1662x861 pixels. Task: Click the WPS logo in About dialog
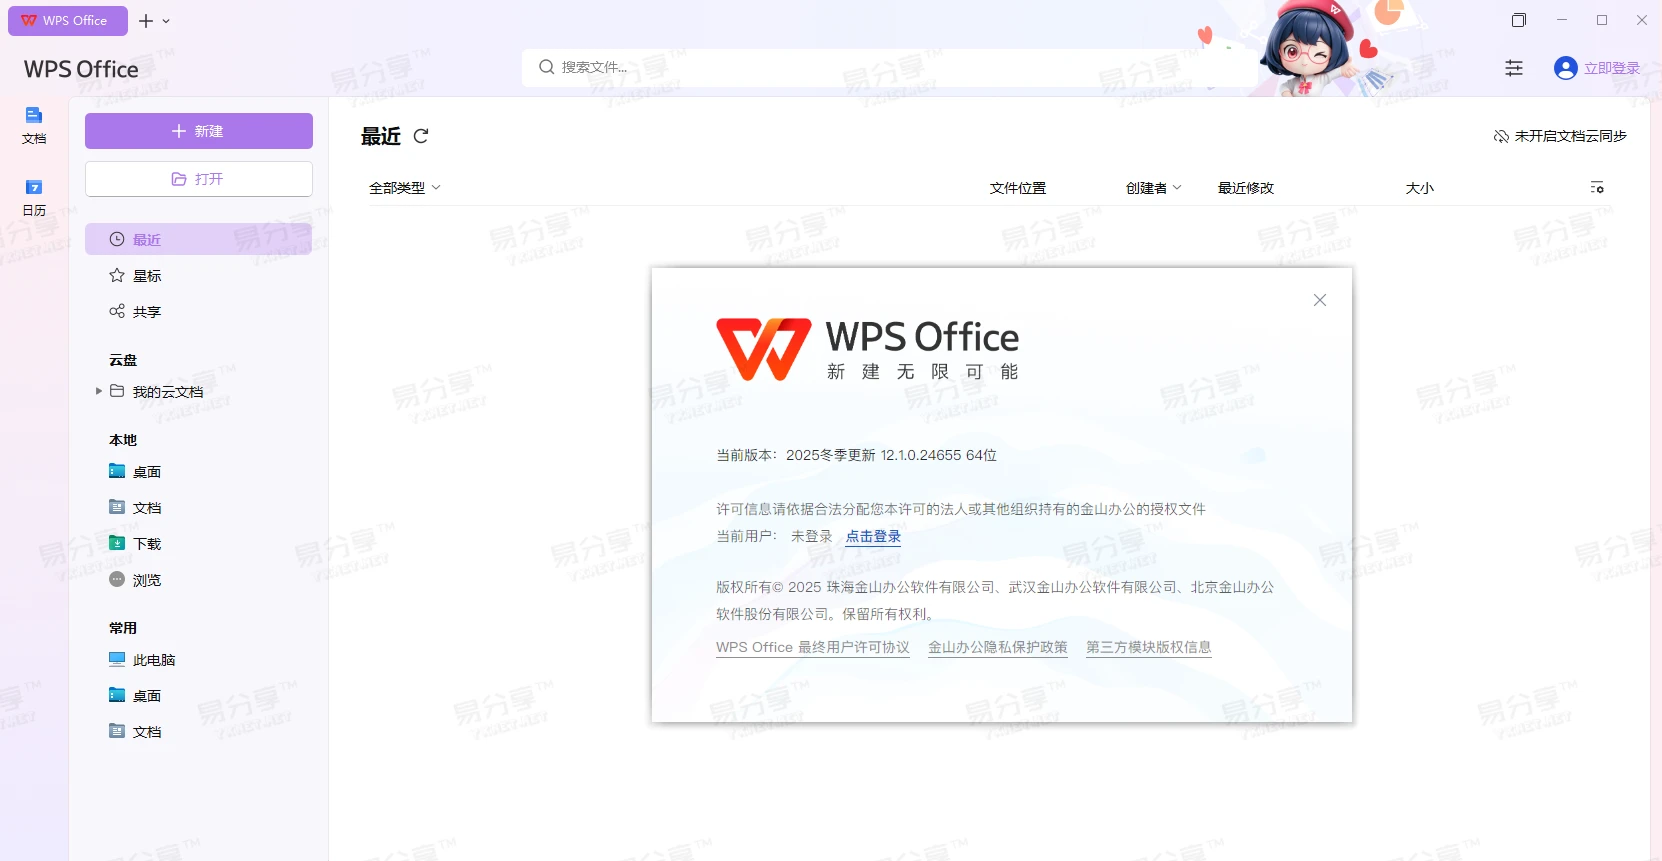pyautogui.click(x=764, y=349)
